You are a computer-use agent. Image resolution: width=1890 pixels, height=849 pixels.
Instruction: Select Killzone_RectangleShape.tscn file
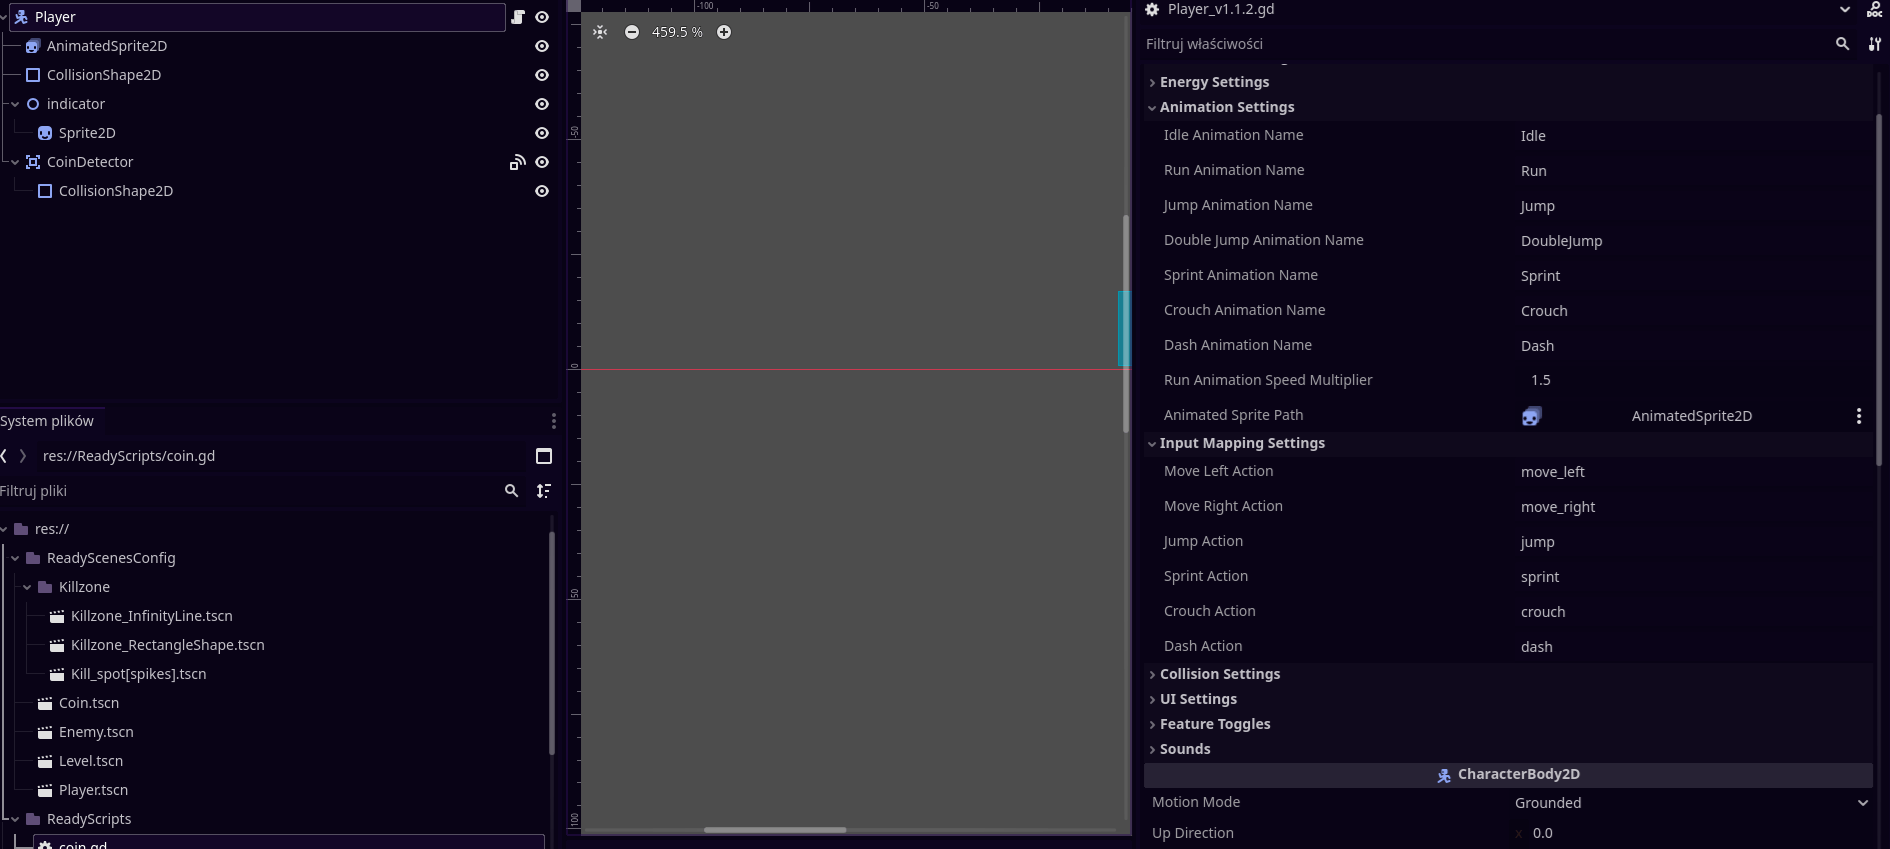[x=167, y=645]
